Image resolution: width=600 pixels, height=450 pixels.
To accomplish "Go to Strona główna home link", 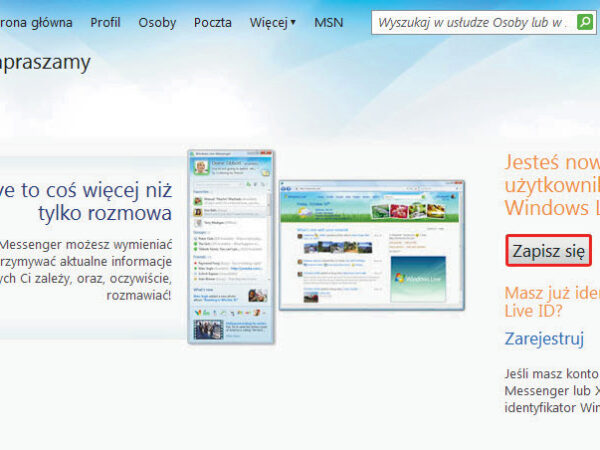I will 35,21.
